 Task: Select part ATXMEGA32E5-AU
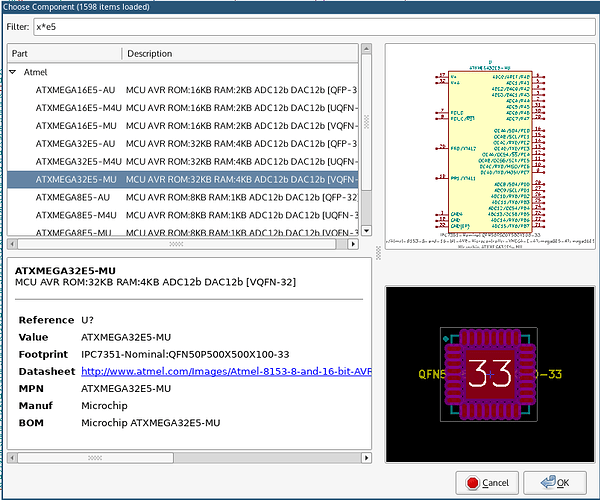click(183, 144)
